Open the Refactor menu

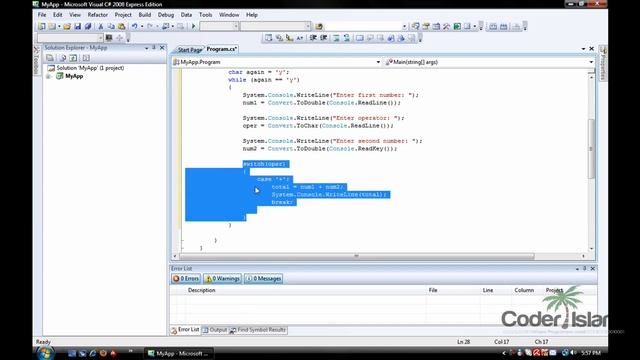point(98,15)
